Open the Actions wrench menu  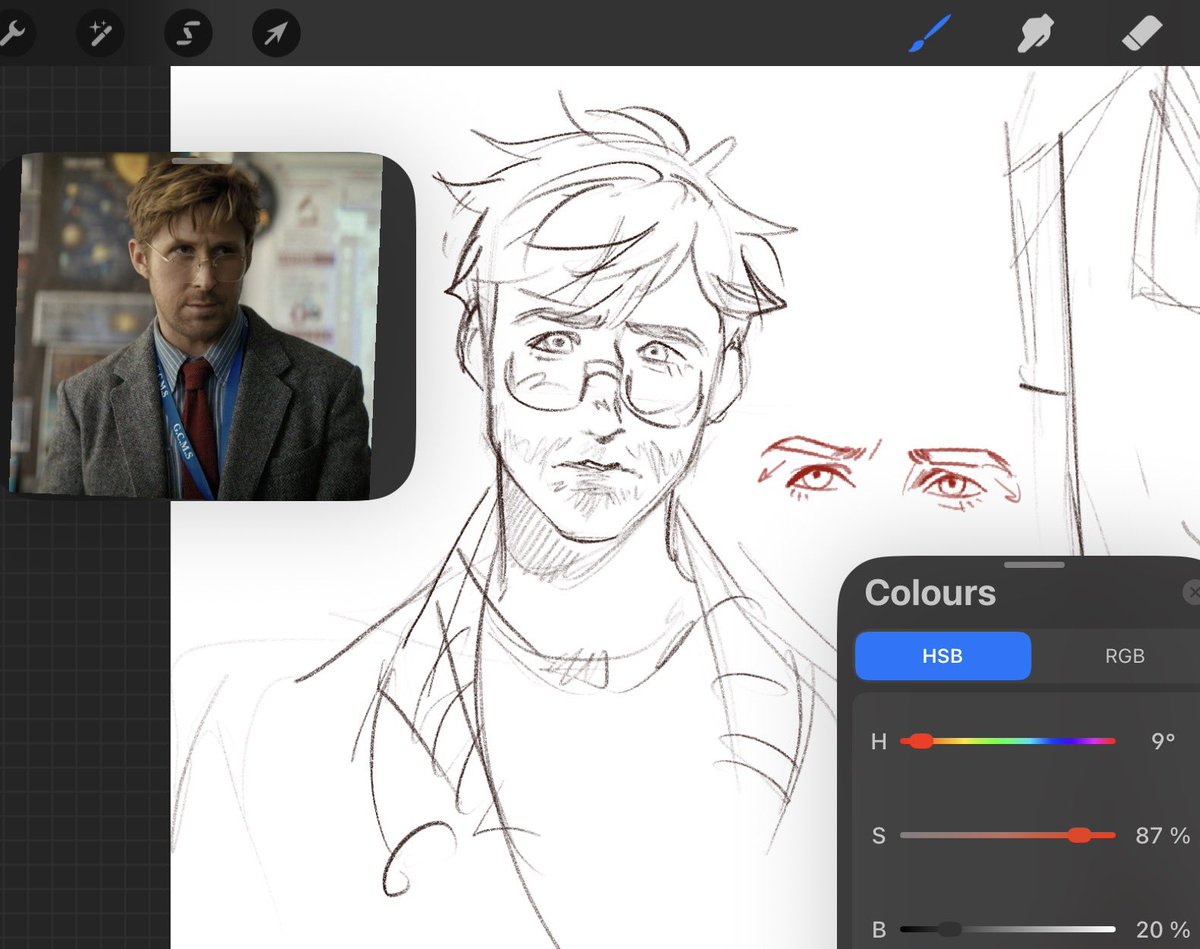(x=12, y=35)
